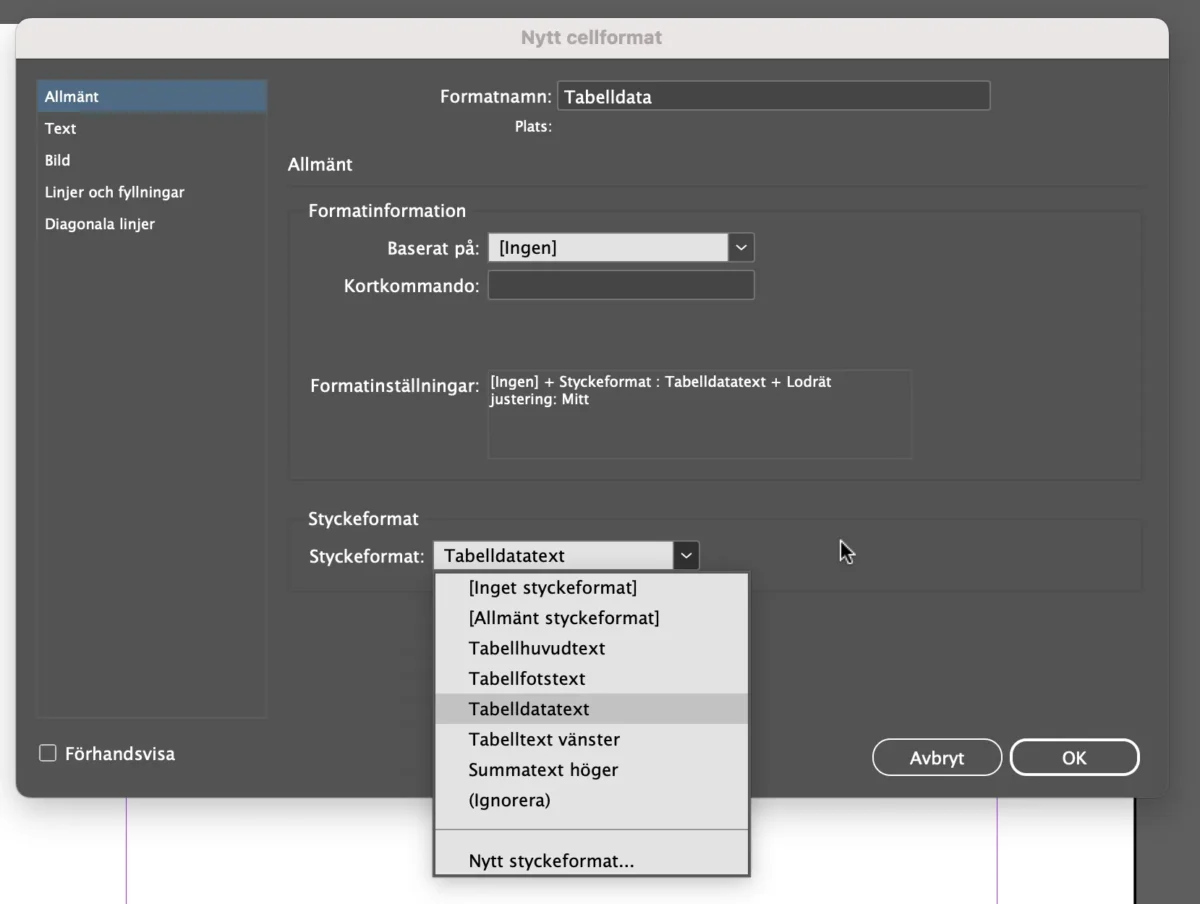The image size is (1200, 904).
Task: Enable the Förhandsvisa checkbox
Action: [47, 753]
